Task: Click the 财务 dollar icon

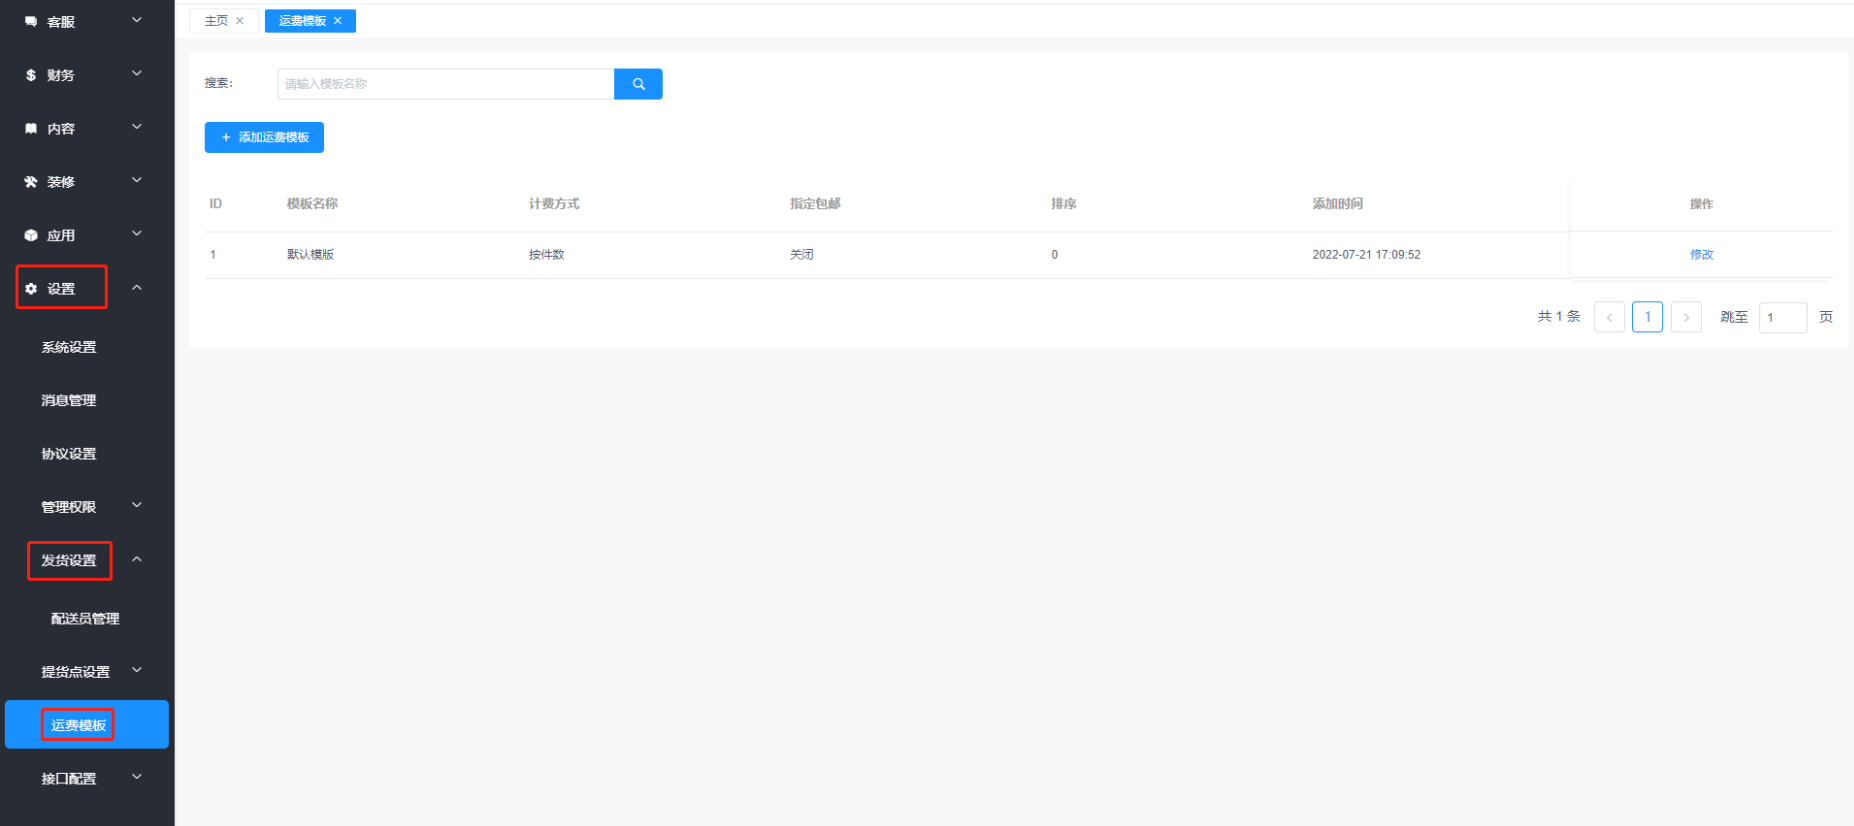Action: tap(31, 75)
